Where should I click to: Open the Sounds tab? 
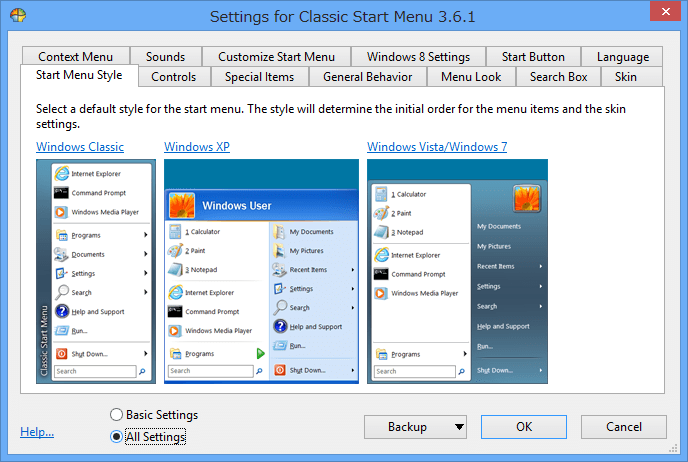point(165,57)
